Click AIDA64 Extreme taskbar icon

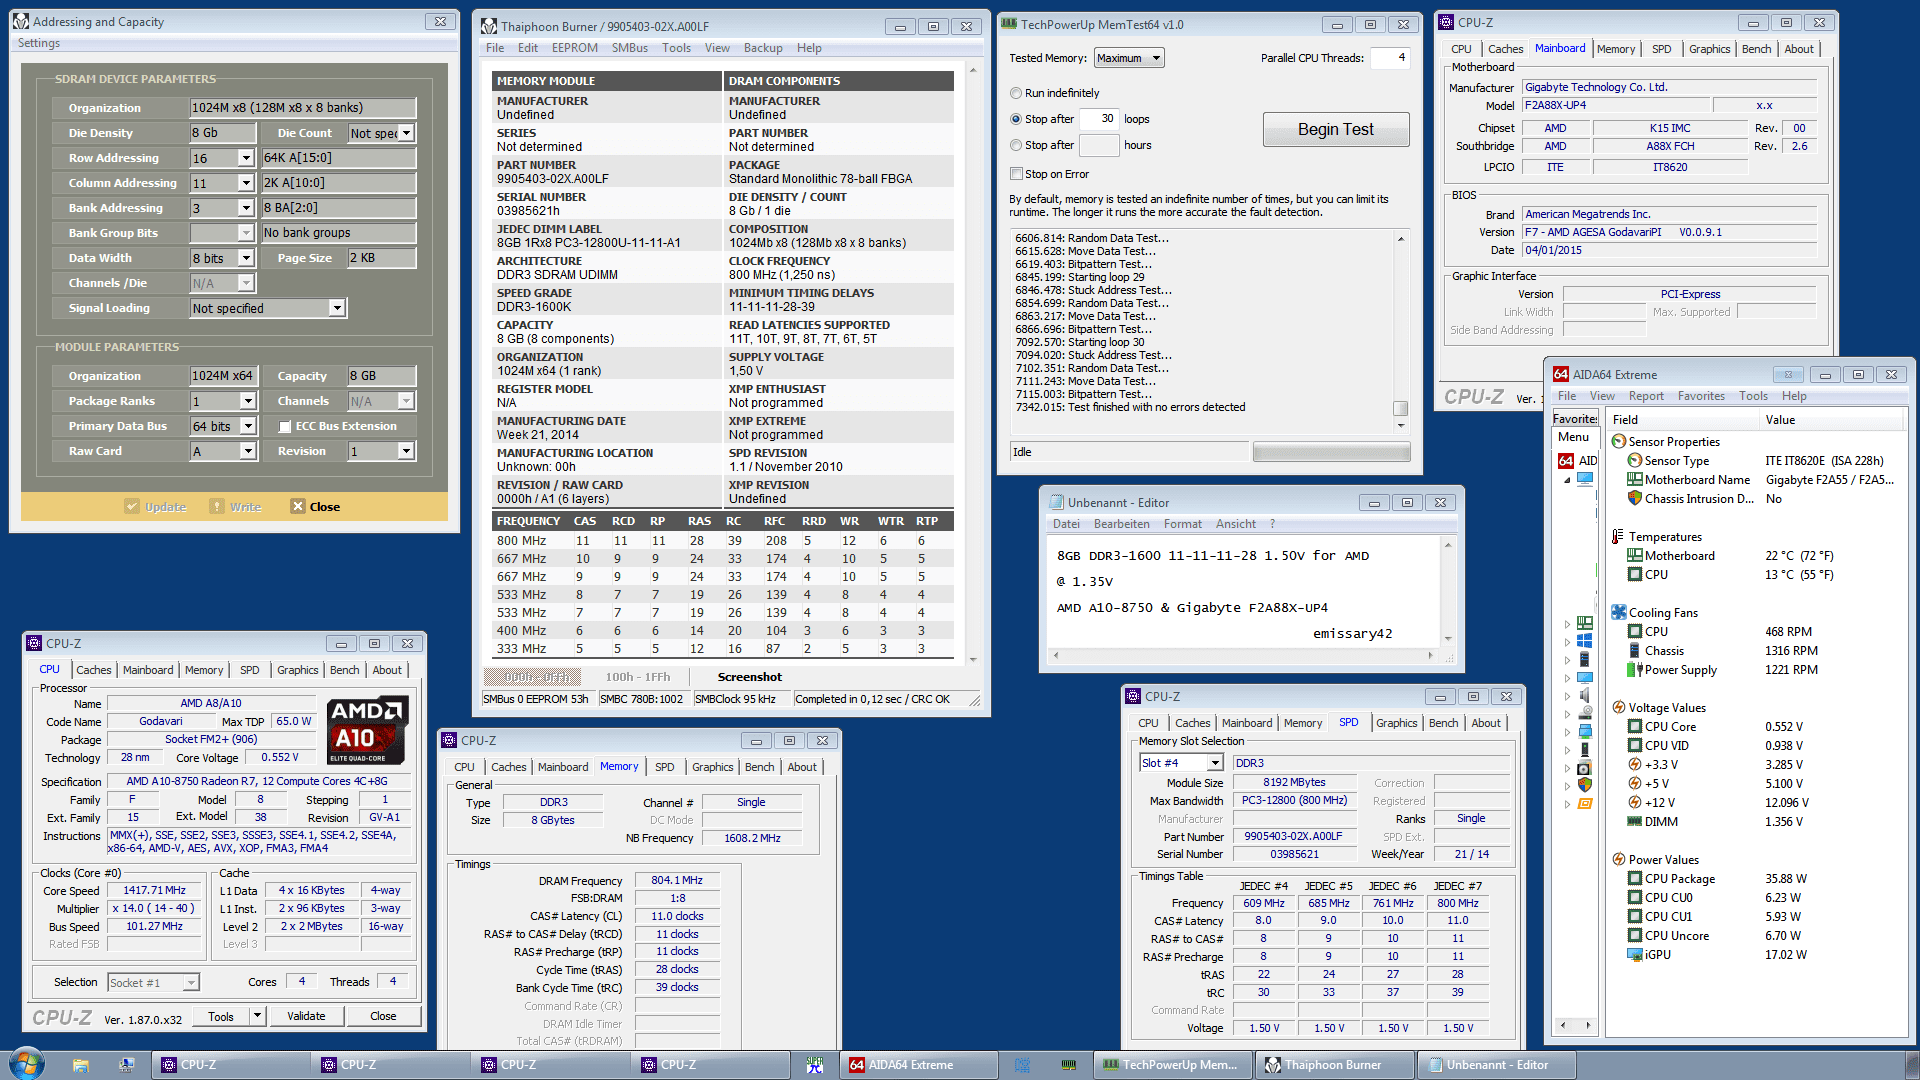pyautogui.click(x=915, y=1064)
